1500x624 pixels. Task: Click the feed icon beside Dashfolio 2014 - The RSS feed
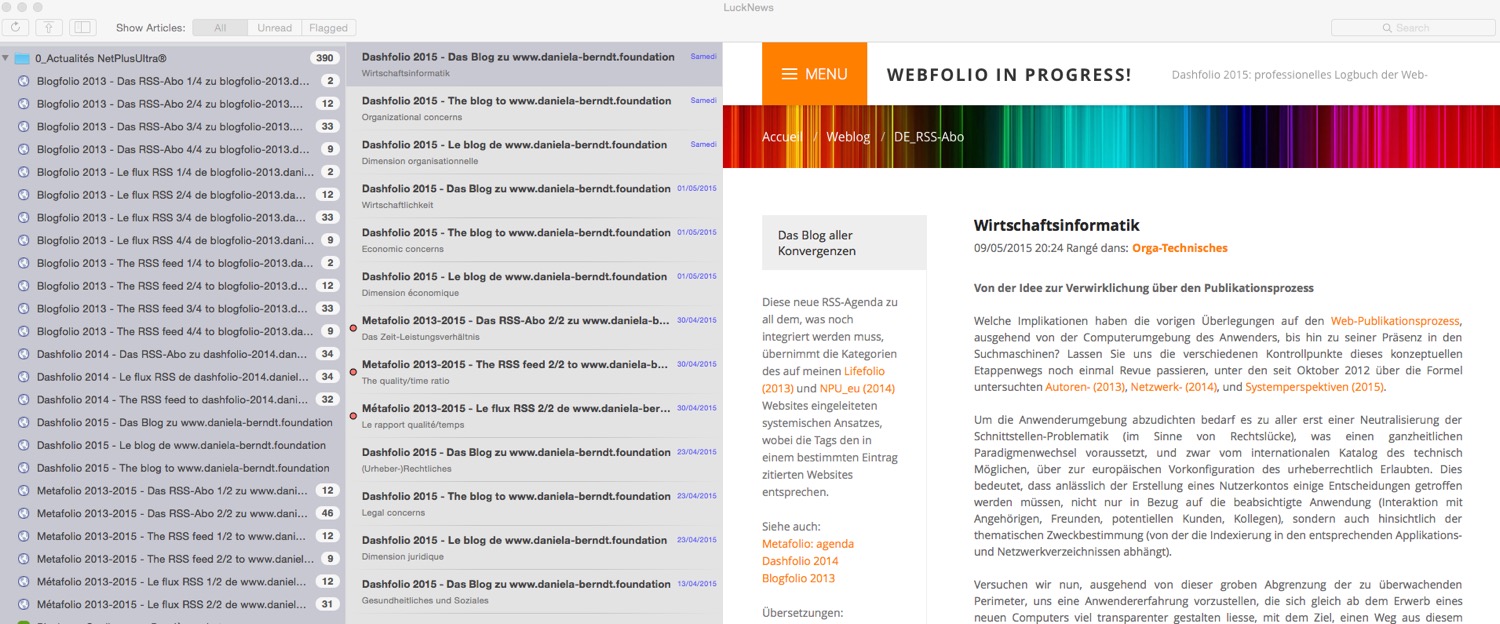tap(23, 399)
